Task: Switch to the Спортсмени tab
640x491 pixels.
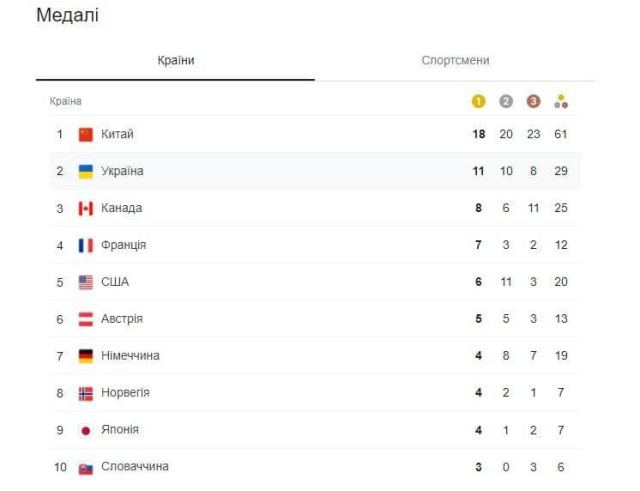Action: pos(455,61)
